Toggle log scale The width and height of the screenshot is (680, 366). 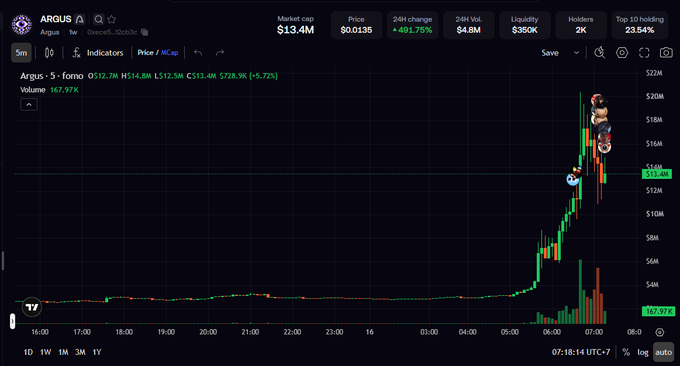643,352
